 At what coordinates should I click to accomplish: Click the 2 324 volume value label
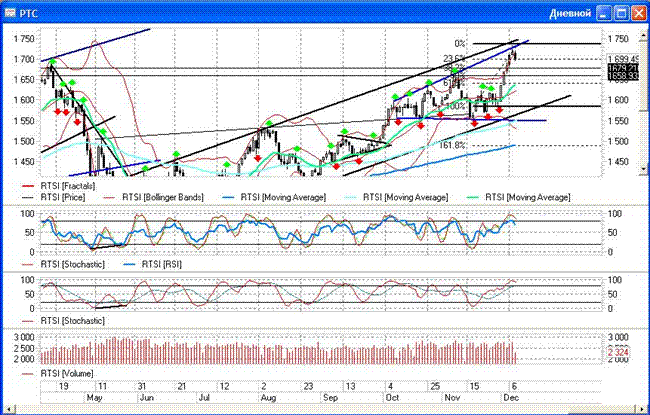(x=618, y=352)
